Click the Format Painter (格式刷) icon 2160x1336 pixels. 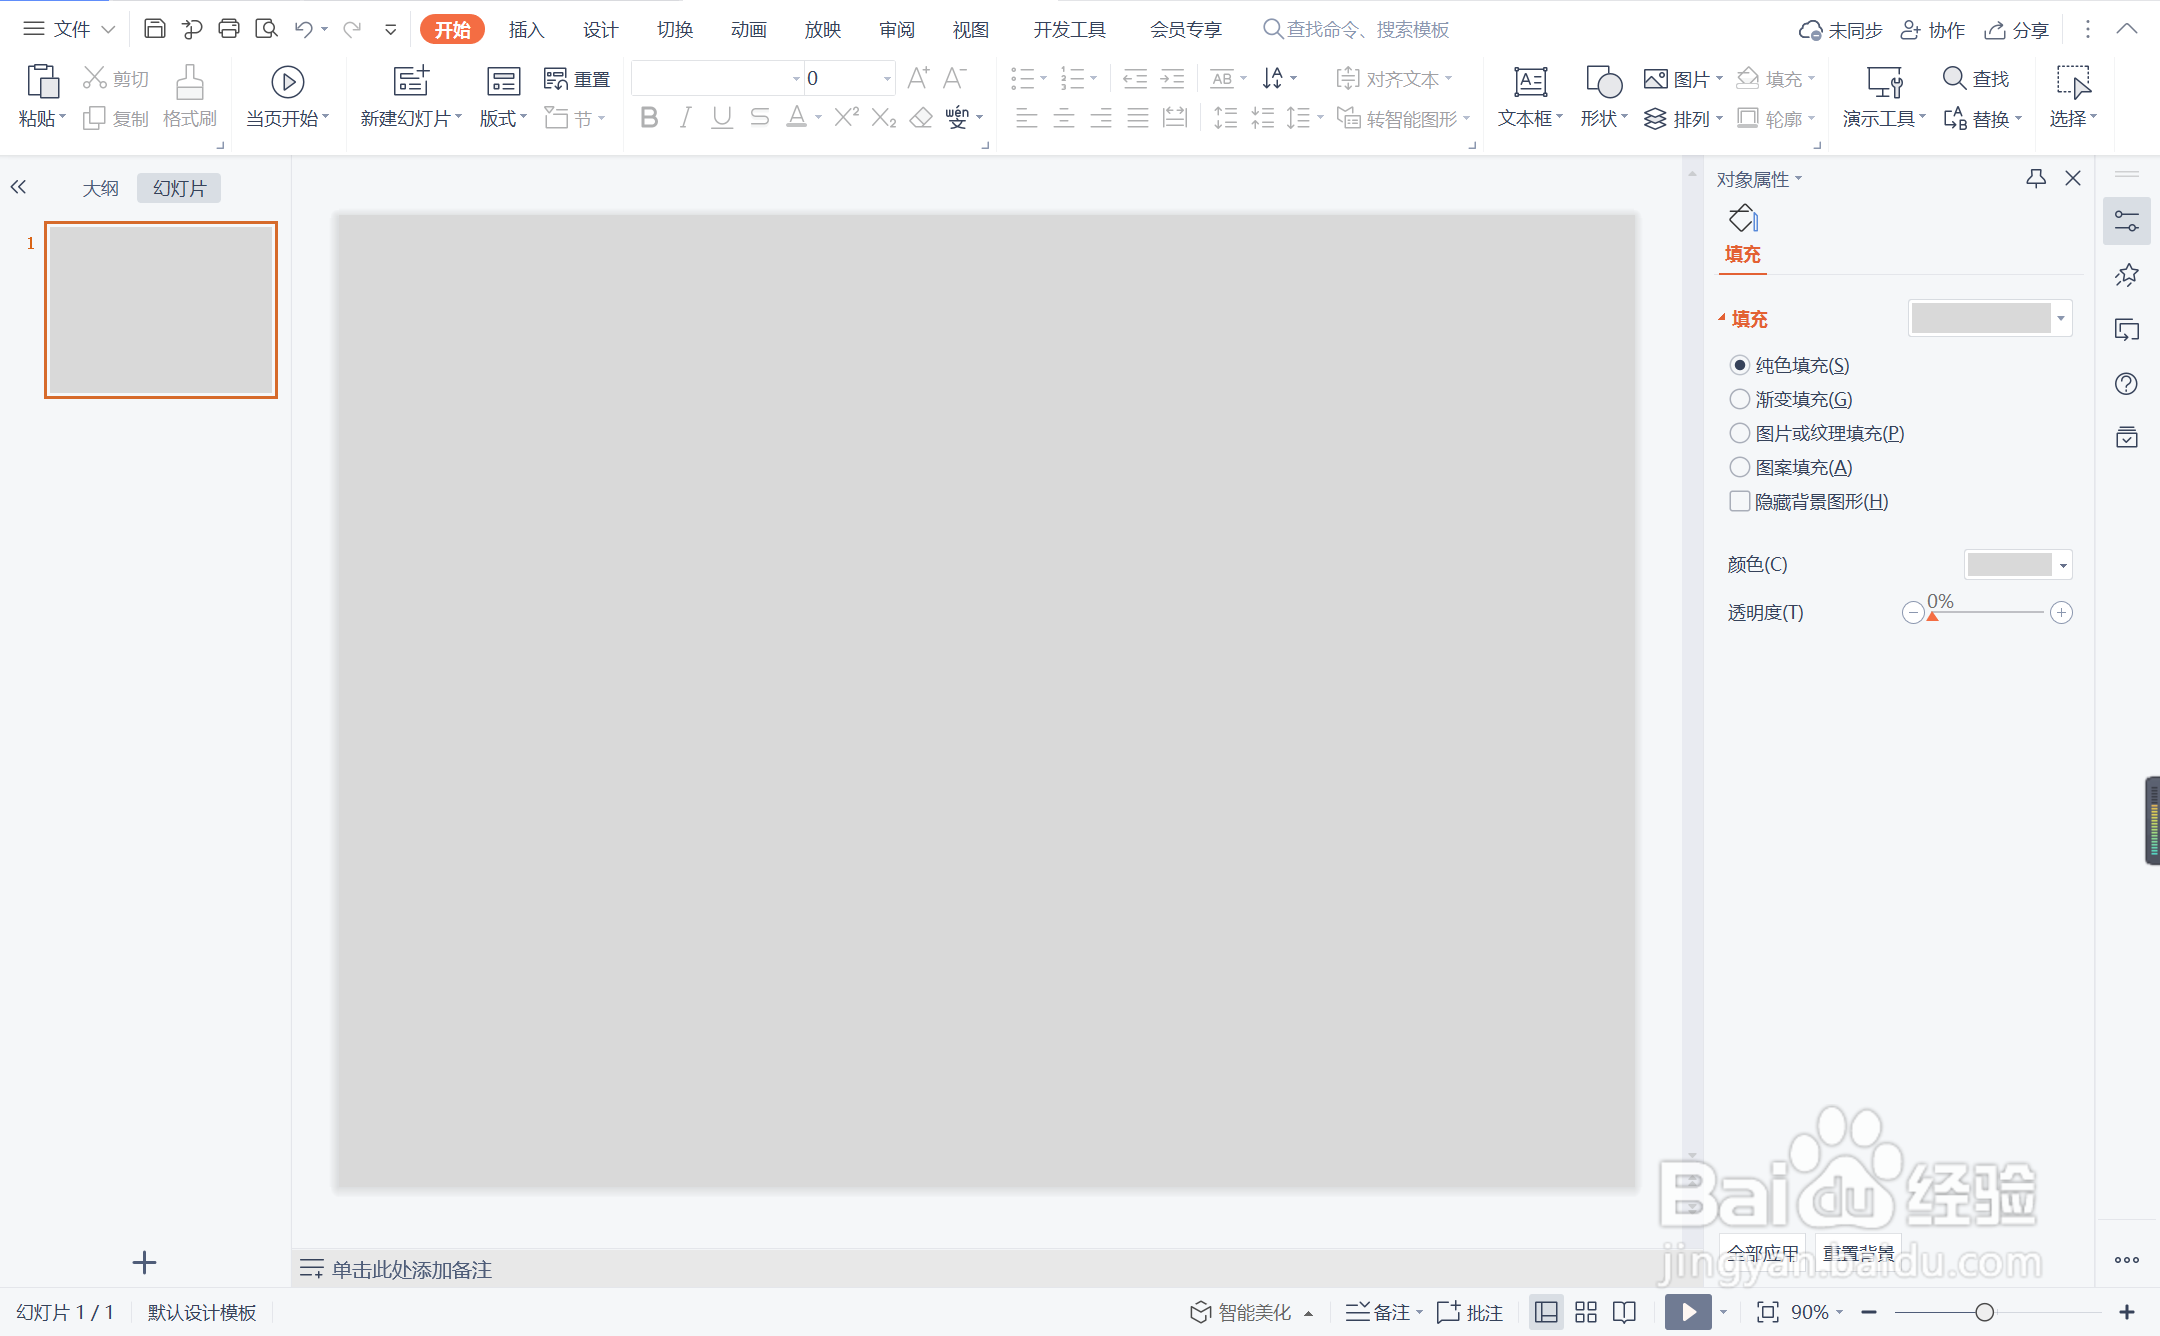click(x=189, y=82)
